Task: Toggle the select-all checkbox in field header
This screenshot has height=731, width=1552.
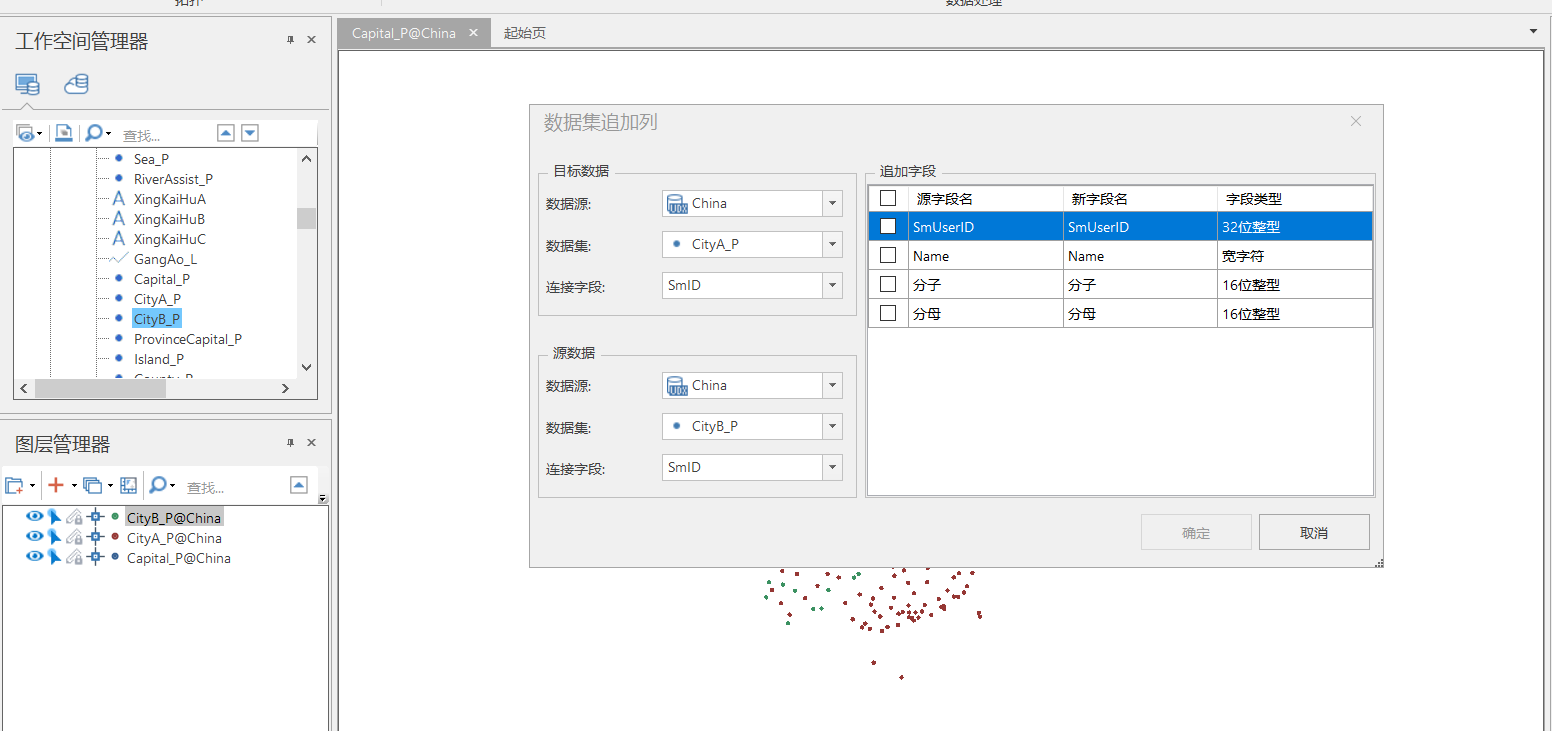Action: click(x=887, y=199)
